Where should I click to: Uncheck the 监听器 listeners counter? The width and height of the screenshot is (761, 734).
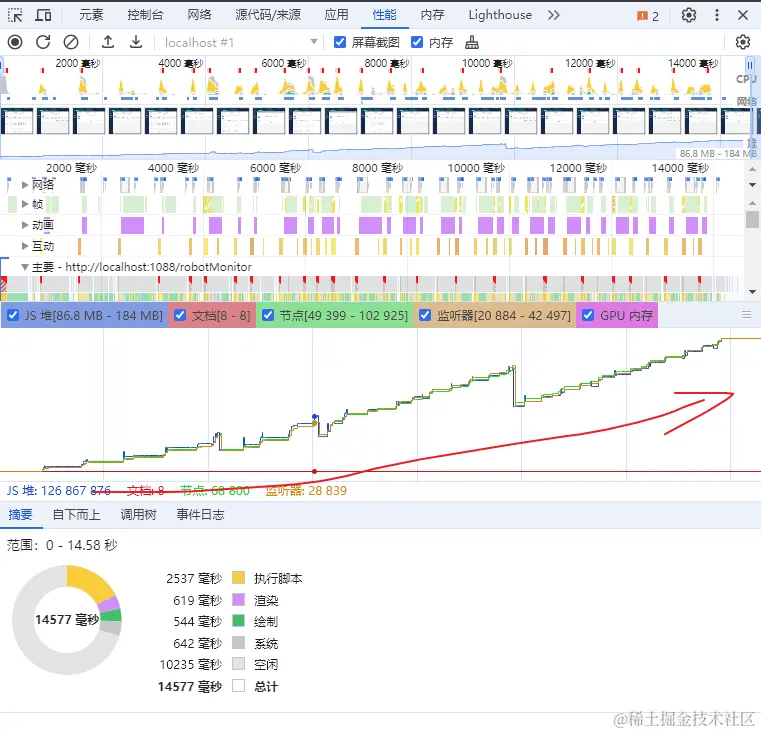(x=425, y=315)
